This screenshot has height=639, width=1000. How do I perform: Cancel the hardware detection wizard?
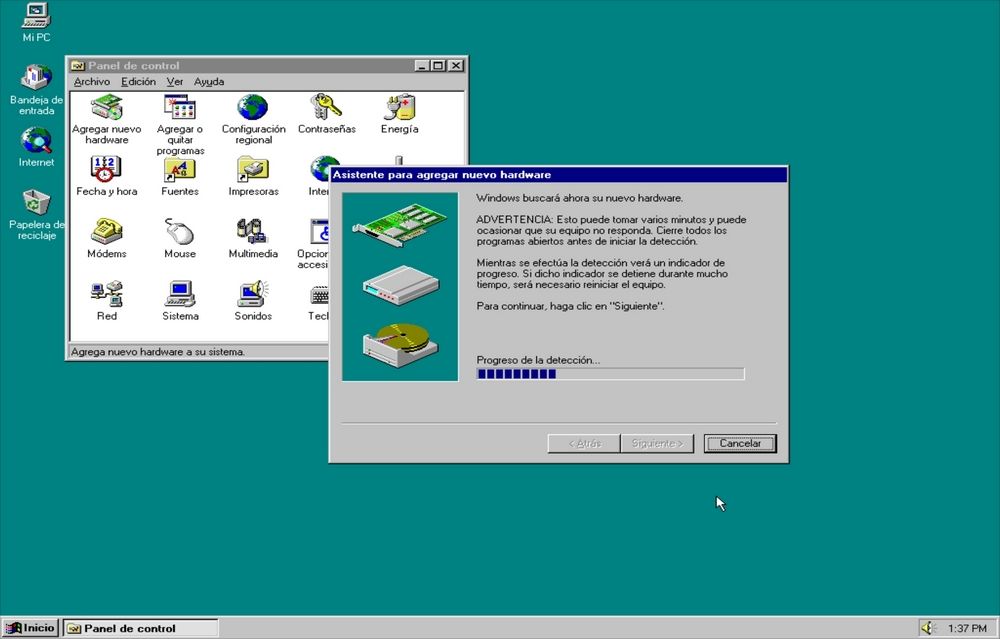[739, 443]
